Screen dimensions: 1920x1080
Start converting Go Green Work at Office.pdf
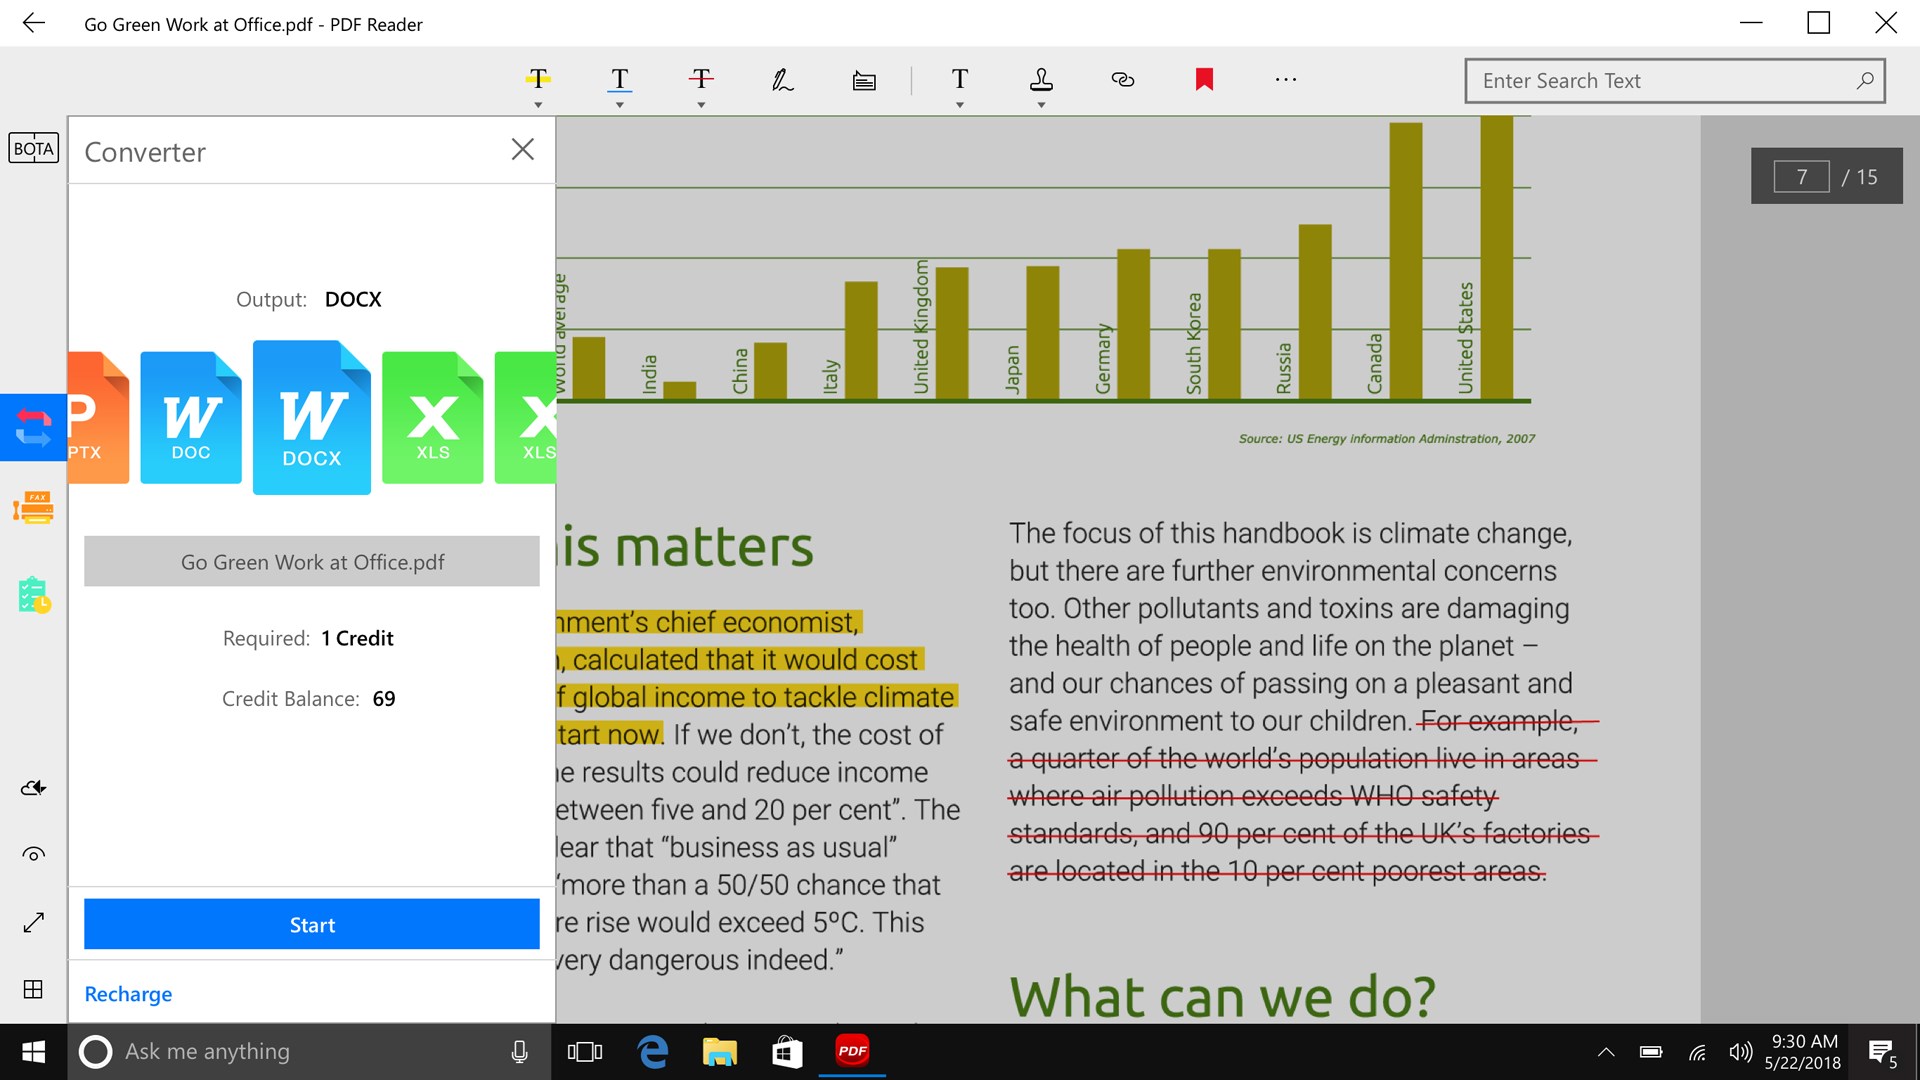click(311, 924)
